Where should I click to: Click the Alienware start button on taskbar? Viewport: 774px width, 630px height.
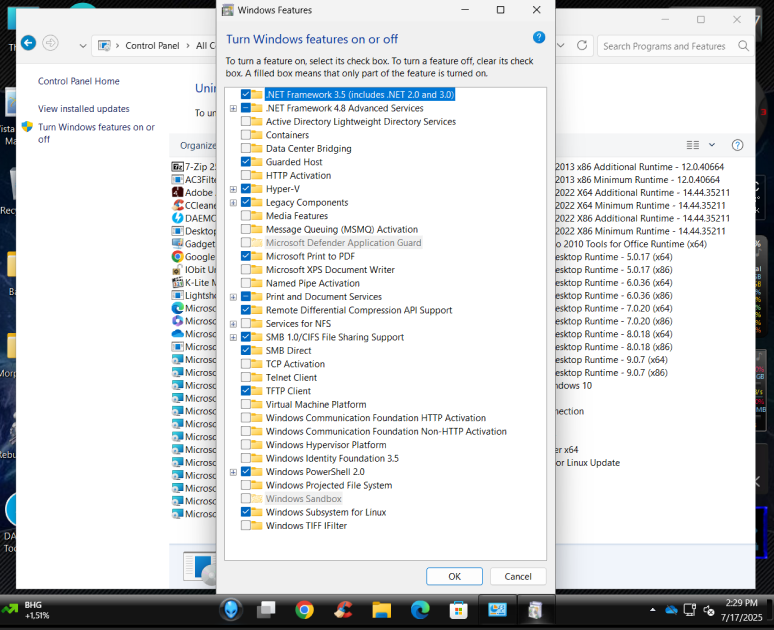click(231, 610)
